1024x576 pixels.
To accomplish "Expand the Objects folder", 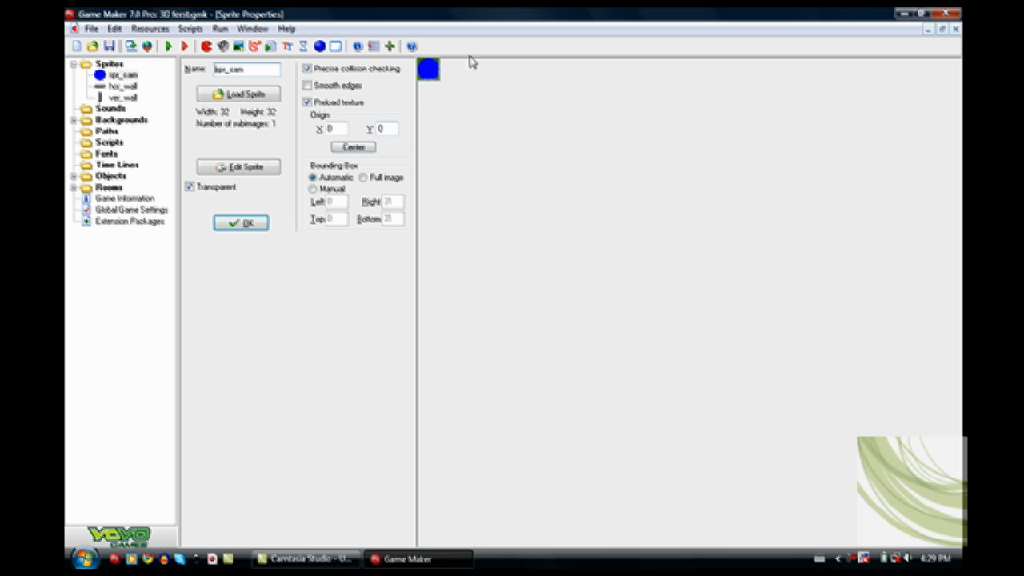I will click(x=73, y=176).
